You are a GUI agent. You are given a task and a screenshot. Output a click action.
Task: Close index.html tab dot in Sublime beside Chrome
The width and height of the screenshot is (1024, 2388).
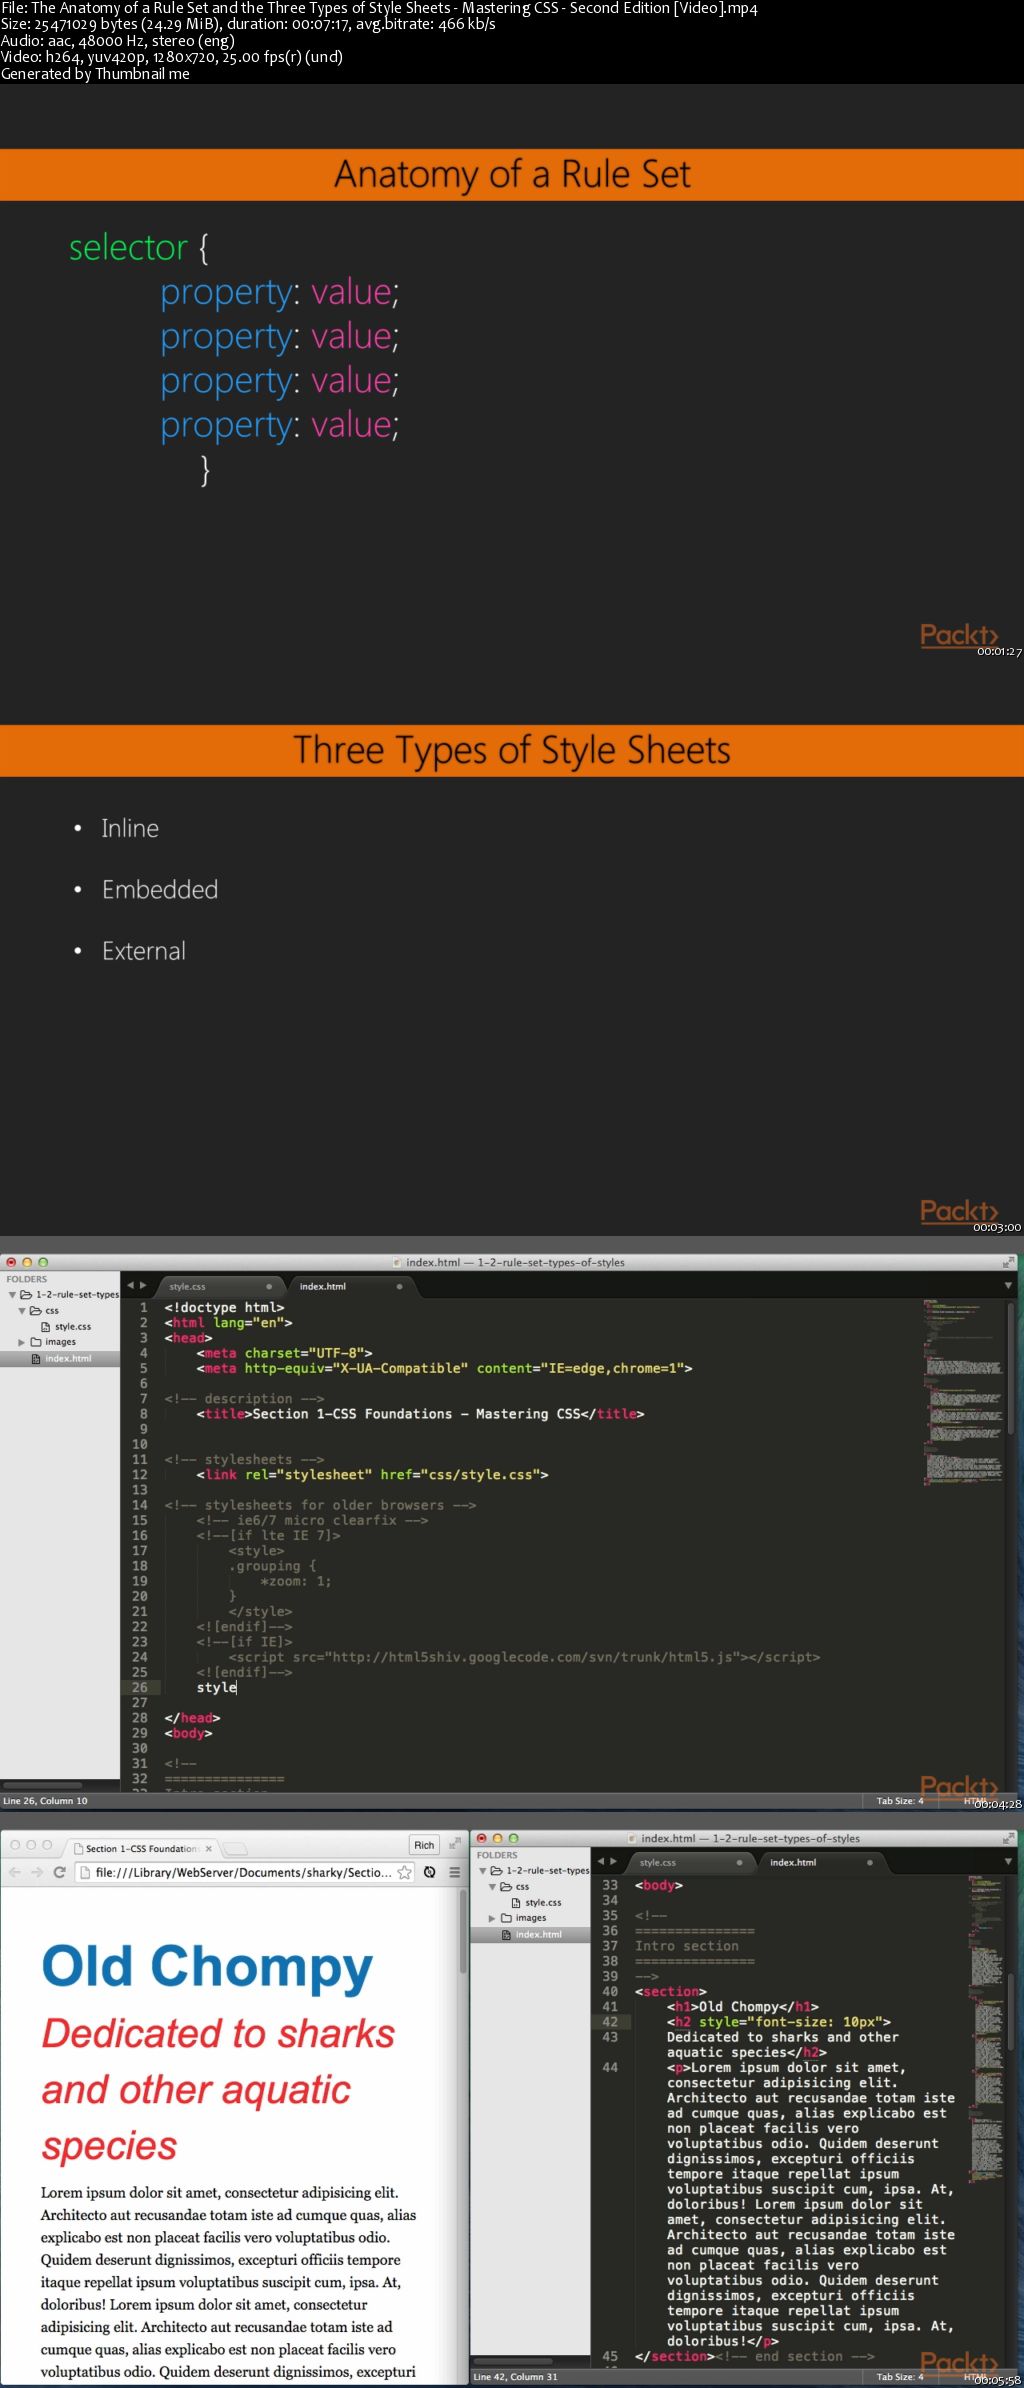point(869,1862)
